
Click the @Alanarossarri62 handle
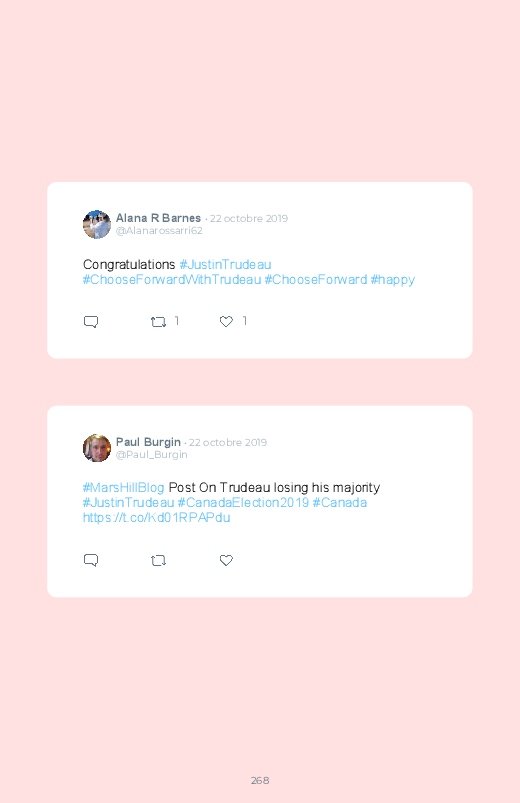coord(159,231)
